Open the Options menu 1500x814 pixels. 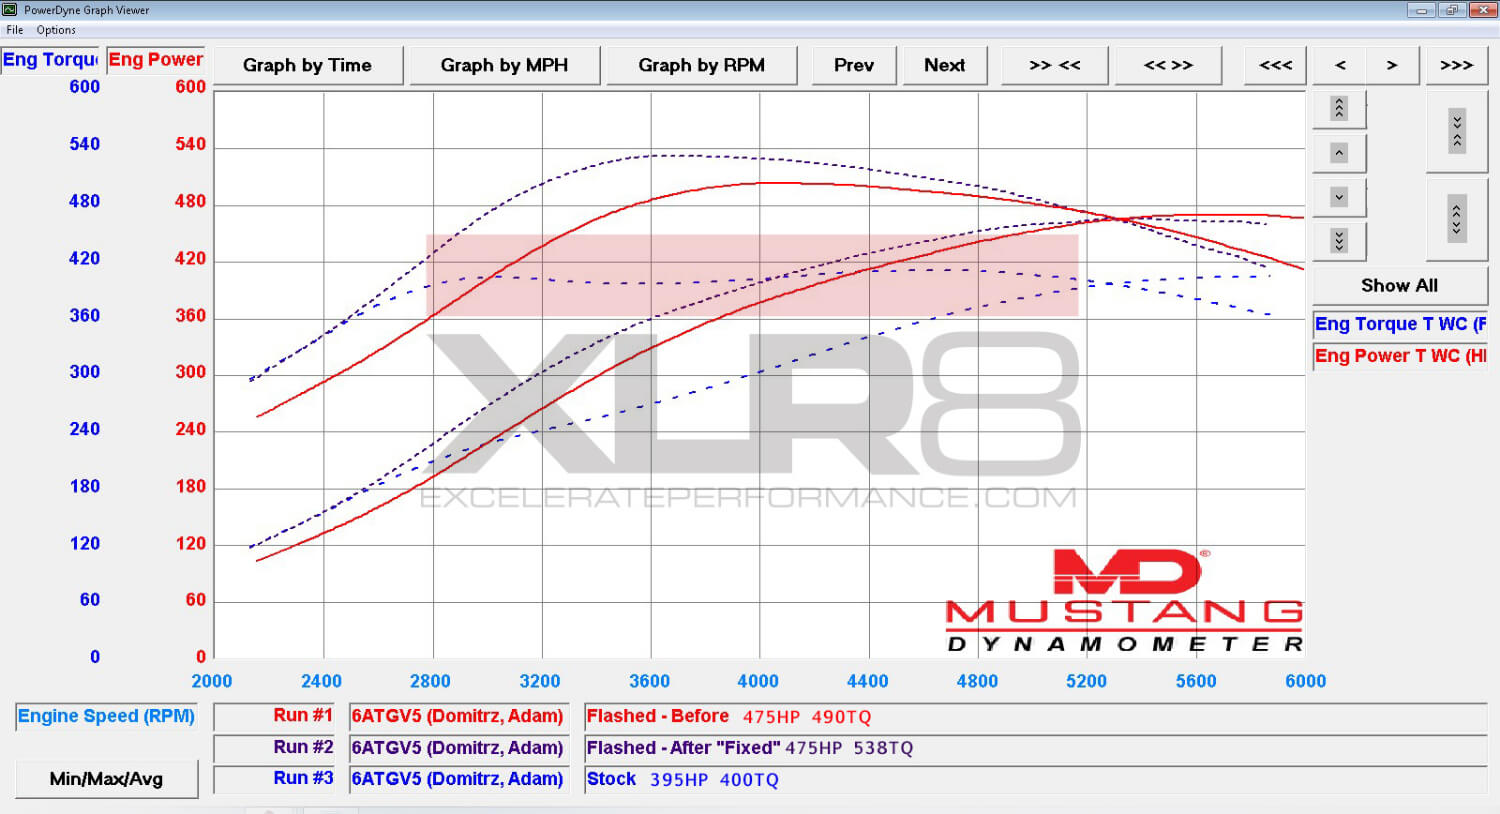pyautogui.click(x=56, y=30)
